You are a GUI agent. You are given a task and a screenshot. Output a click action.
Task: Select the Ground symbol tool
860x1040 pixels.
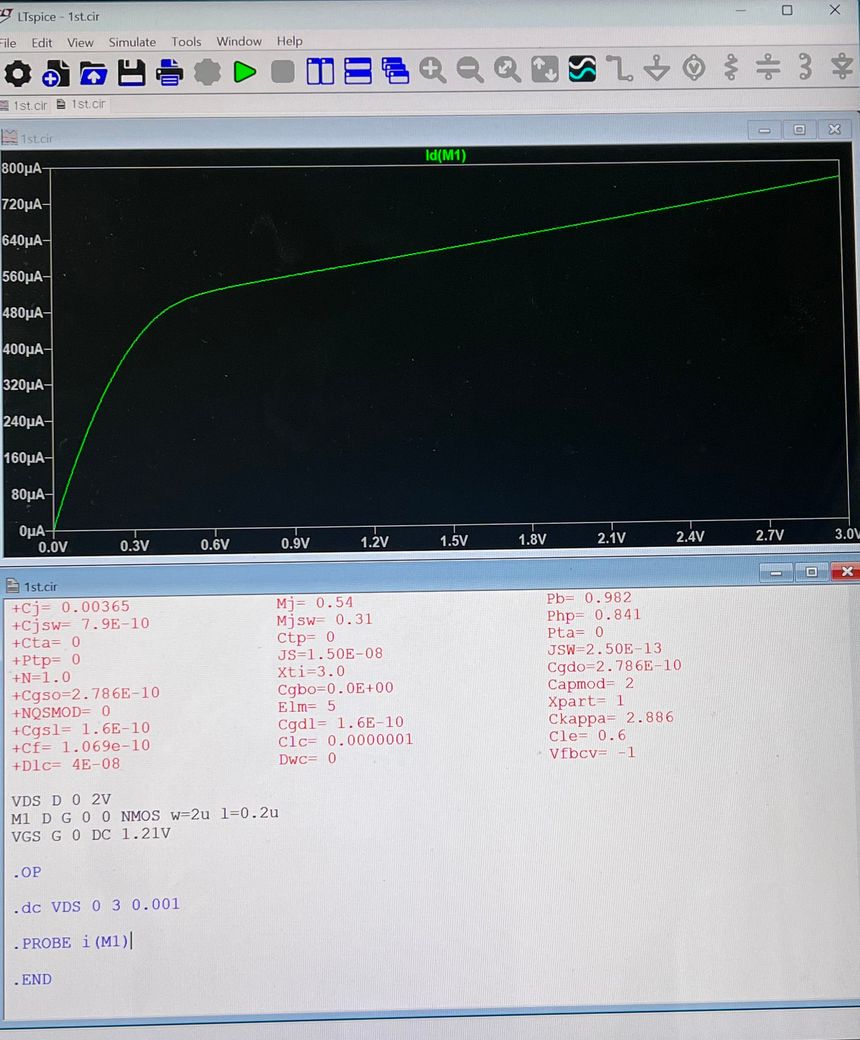[x=657, y=69]
